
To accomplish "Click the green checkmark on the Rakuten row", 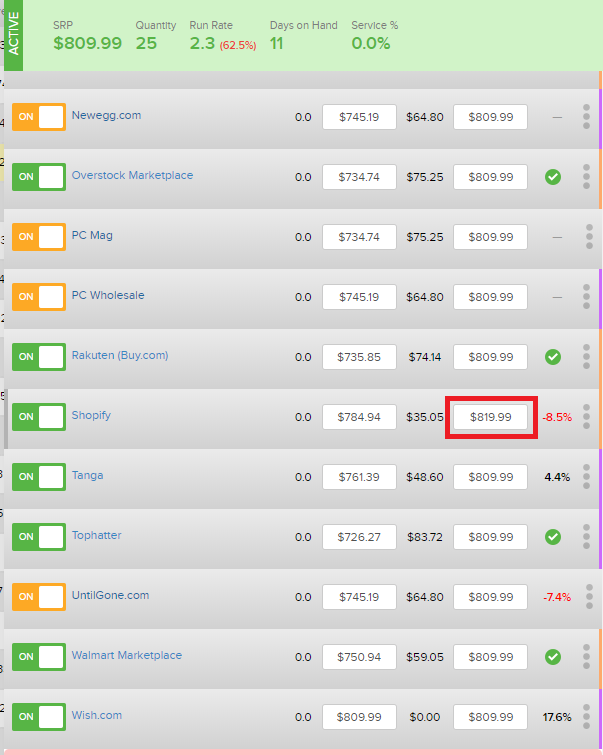I will point(553,357).
